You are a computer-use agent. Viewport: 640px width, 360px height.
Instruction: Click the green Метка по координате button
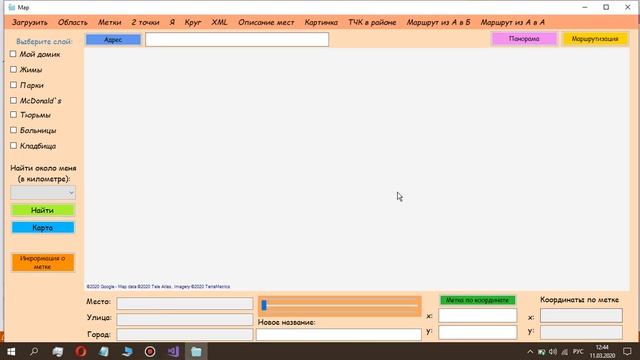coord(478,300)
